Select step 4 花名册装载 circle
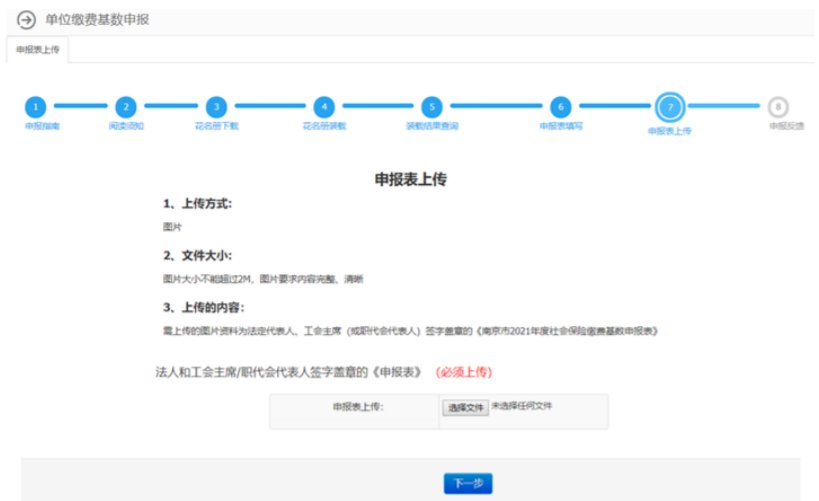This screenshot has width=819, height=501. (x=323, y=107)
